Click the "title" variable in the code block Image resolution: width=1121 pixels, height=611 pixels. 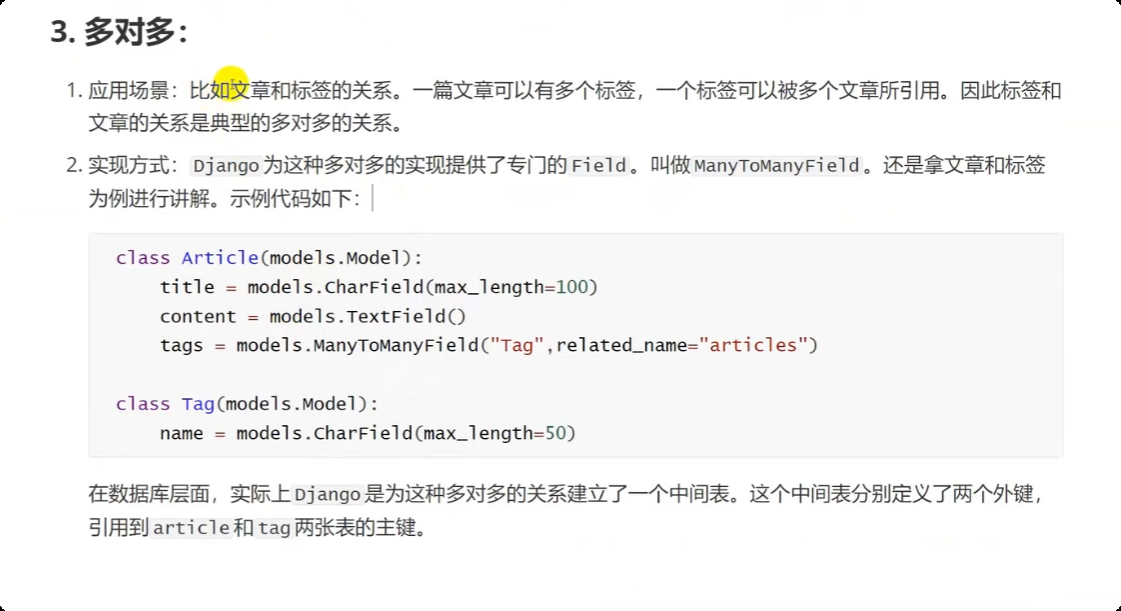(187, 287)
